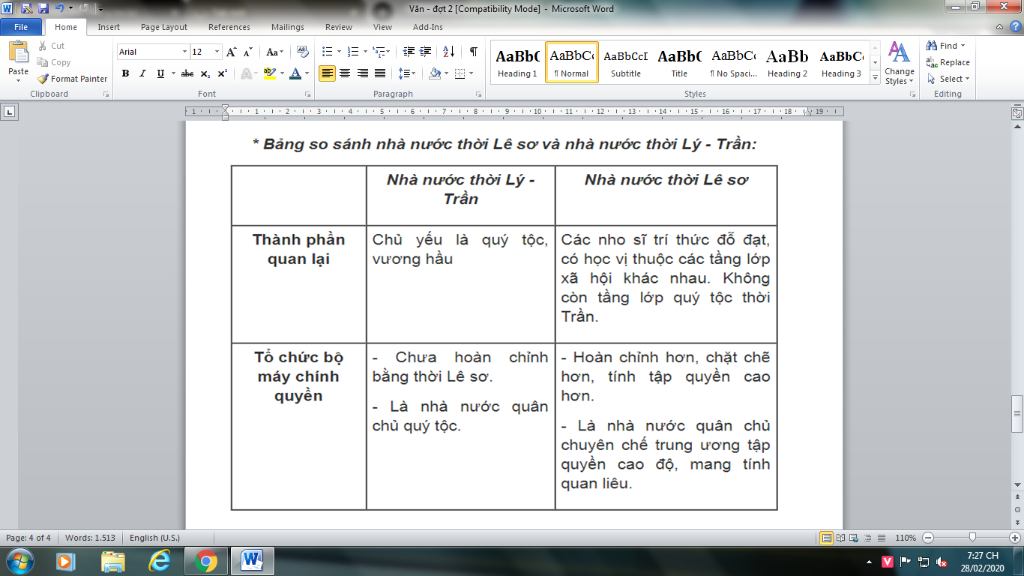Apply Heading 1 style
Screen dimensions: 1024x576
[517, 62]
